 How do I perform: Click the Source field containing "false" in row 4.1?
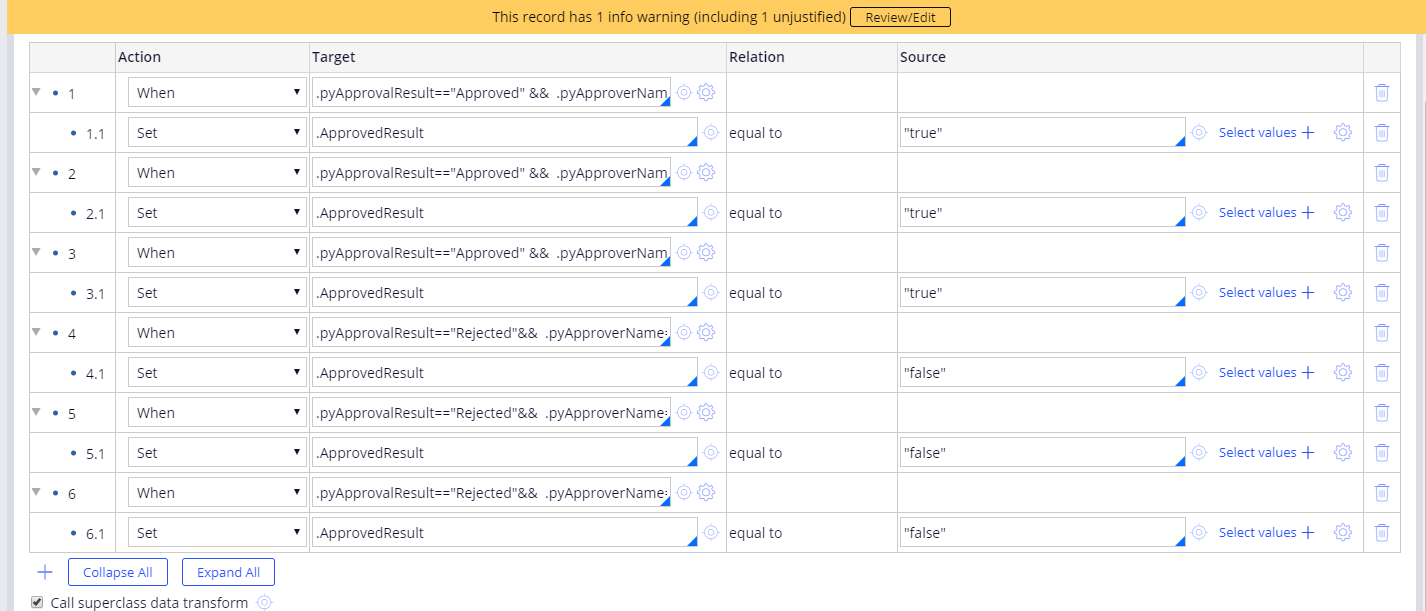tap(1040, 372)
